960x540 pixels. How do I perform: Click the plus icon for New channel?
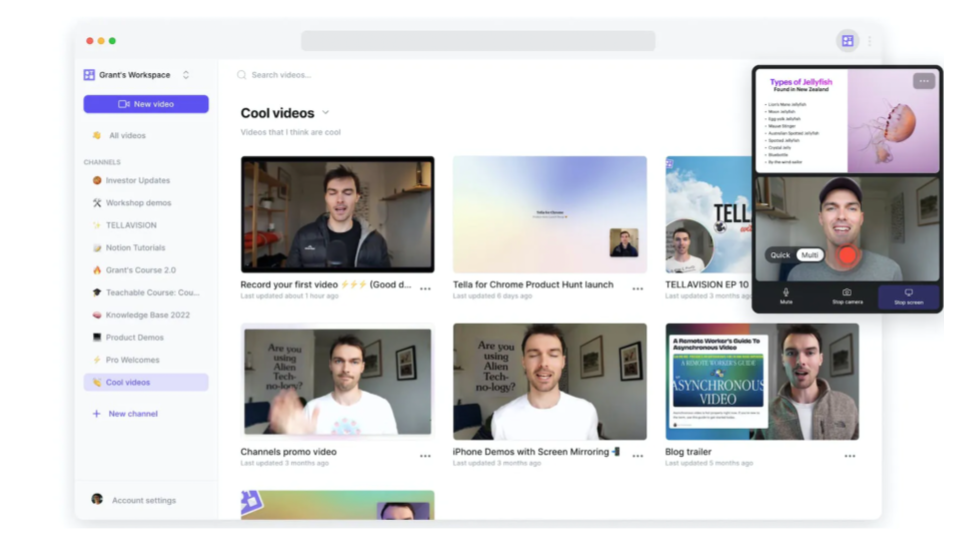coord(96,414)
